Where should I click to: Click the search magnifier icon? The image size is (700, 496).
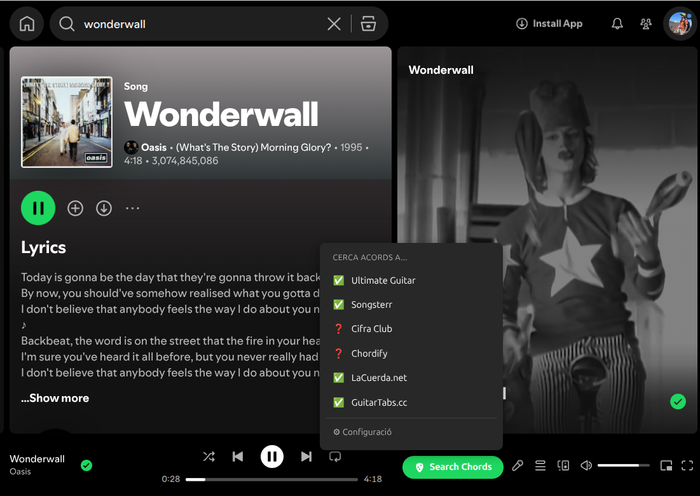(x=67, y=24)
